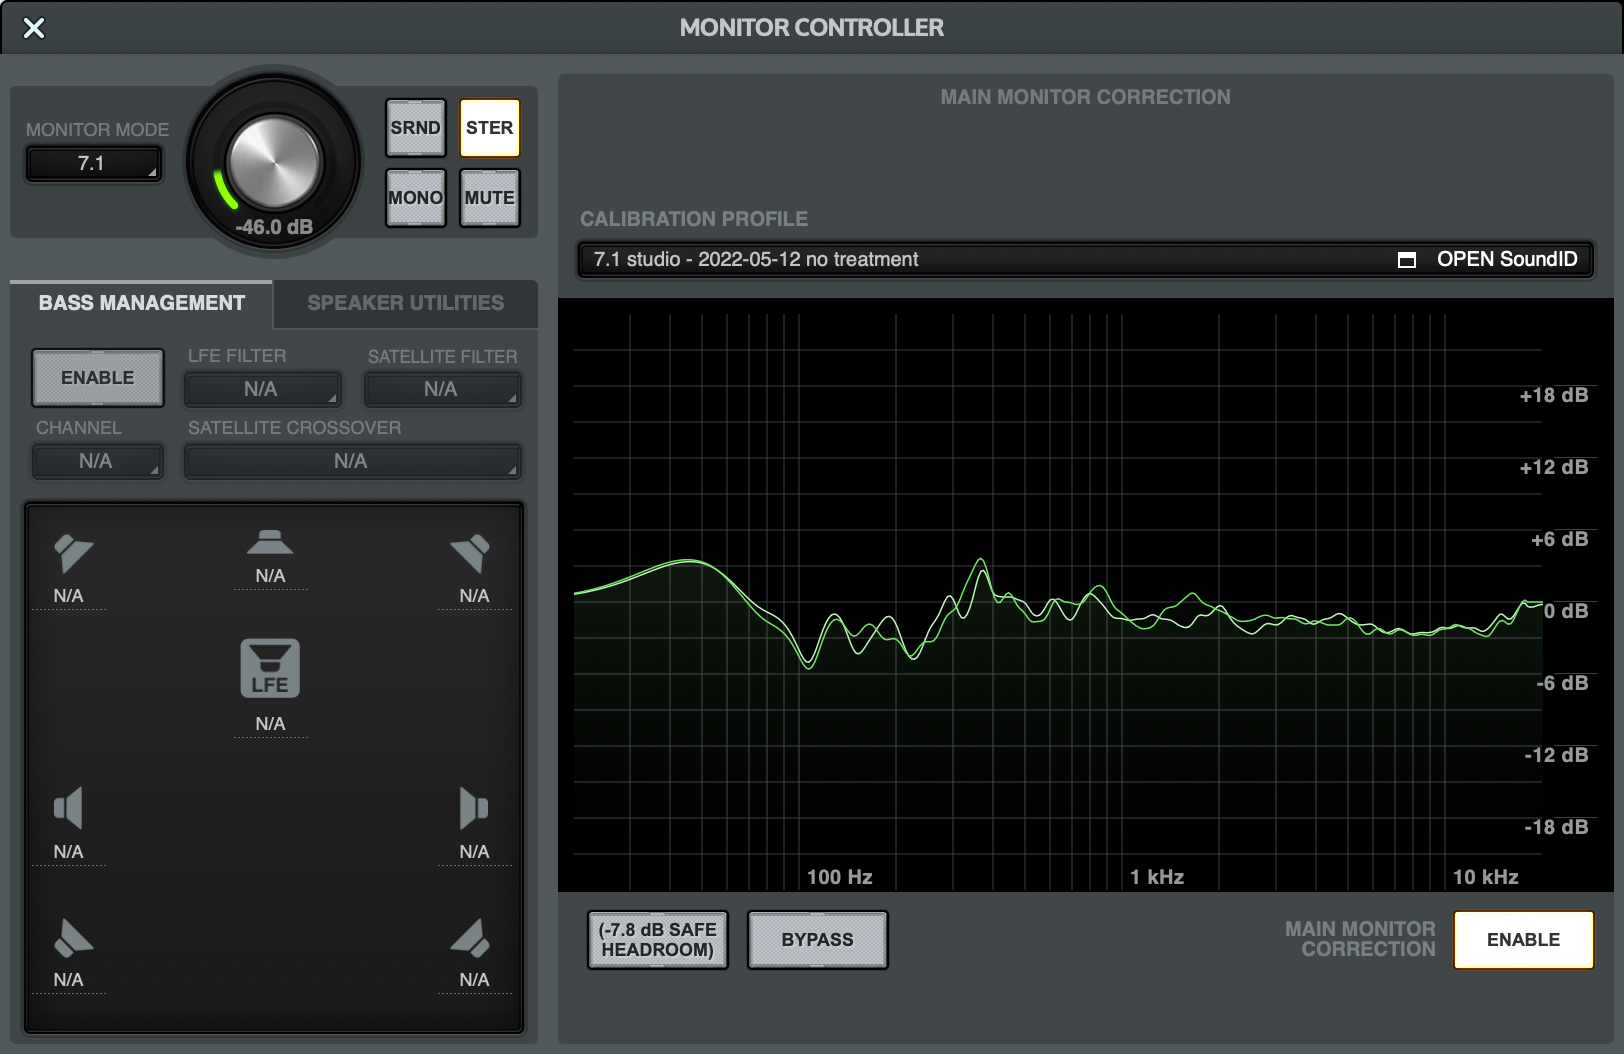1624x1054 pixels.
Task: Switch monitoring to SRND
Action: point(415,128)
